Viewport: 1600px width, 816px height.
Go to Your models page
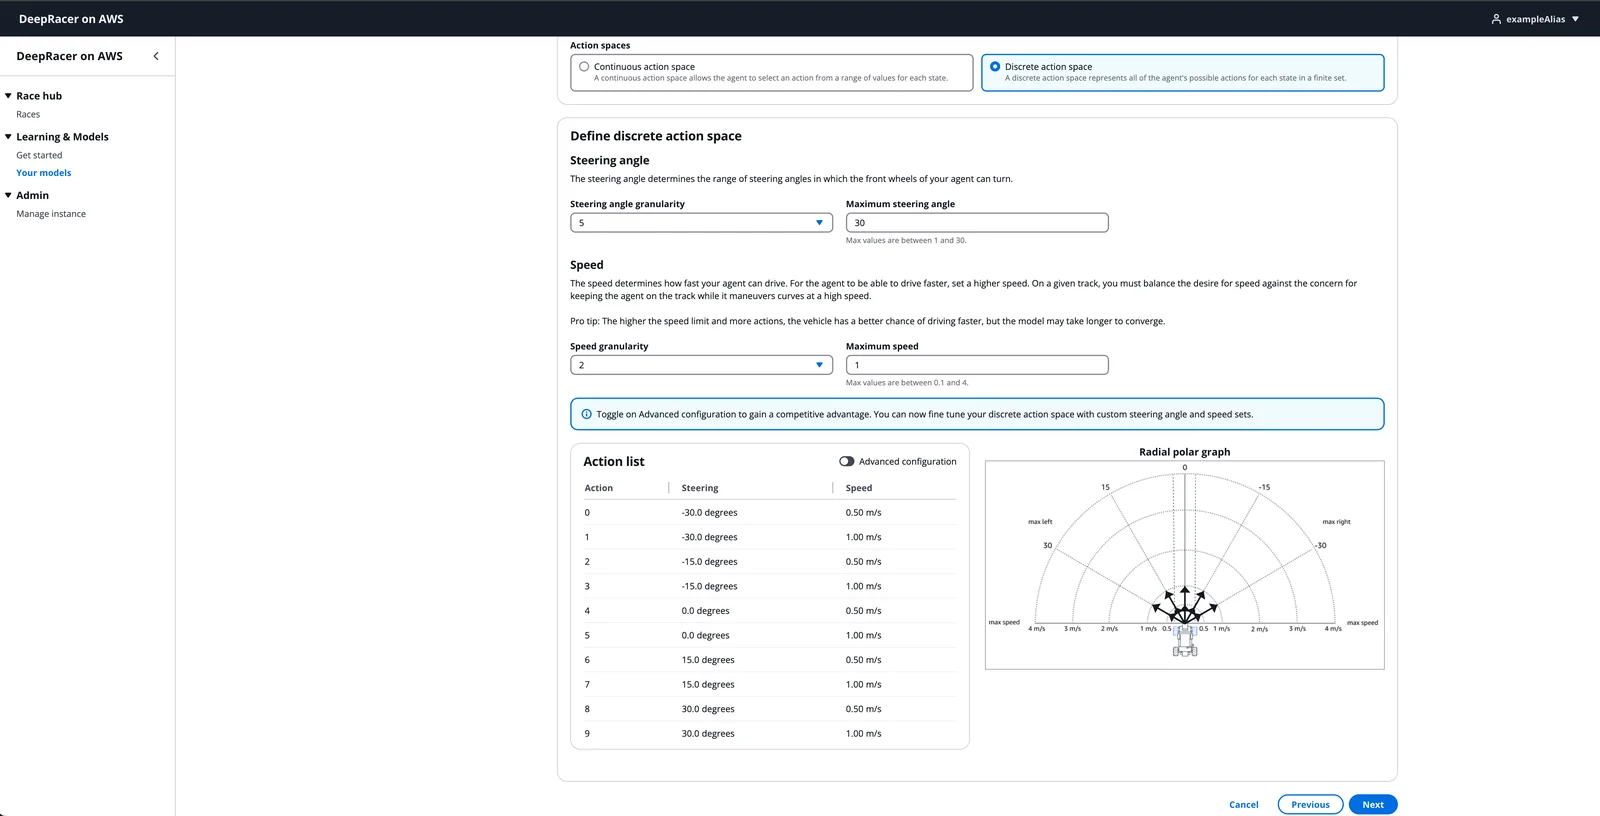tap(44, 173)
